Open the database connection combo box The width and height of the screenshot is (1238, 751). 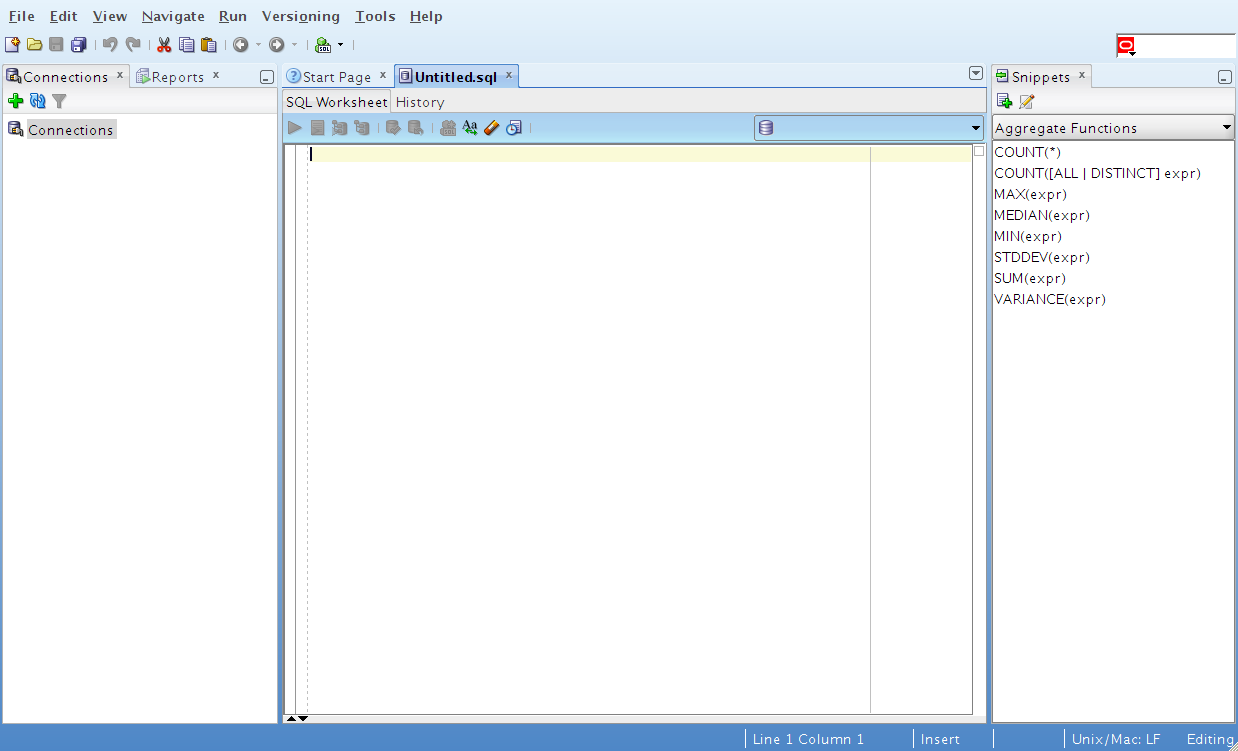[x=869, y=127]
